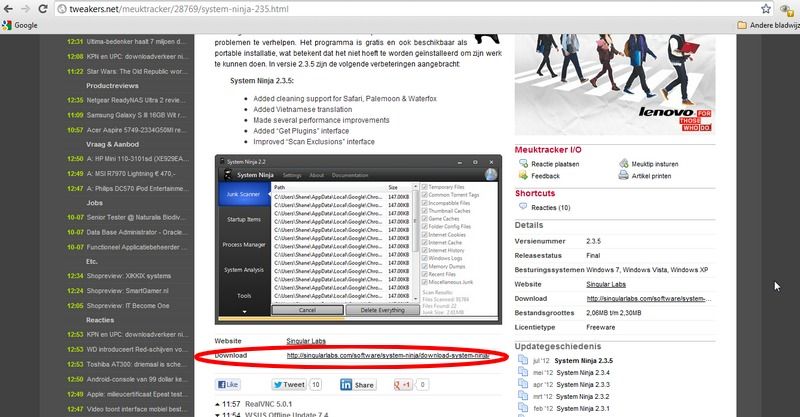Viewport: 800px width, 417px height.
Task: Share the article on LinkedIn
Action: click(355, 384)
